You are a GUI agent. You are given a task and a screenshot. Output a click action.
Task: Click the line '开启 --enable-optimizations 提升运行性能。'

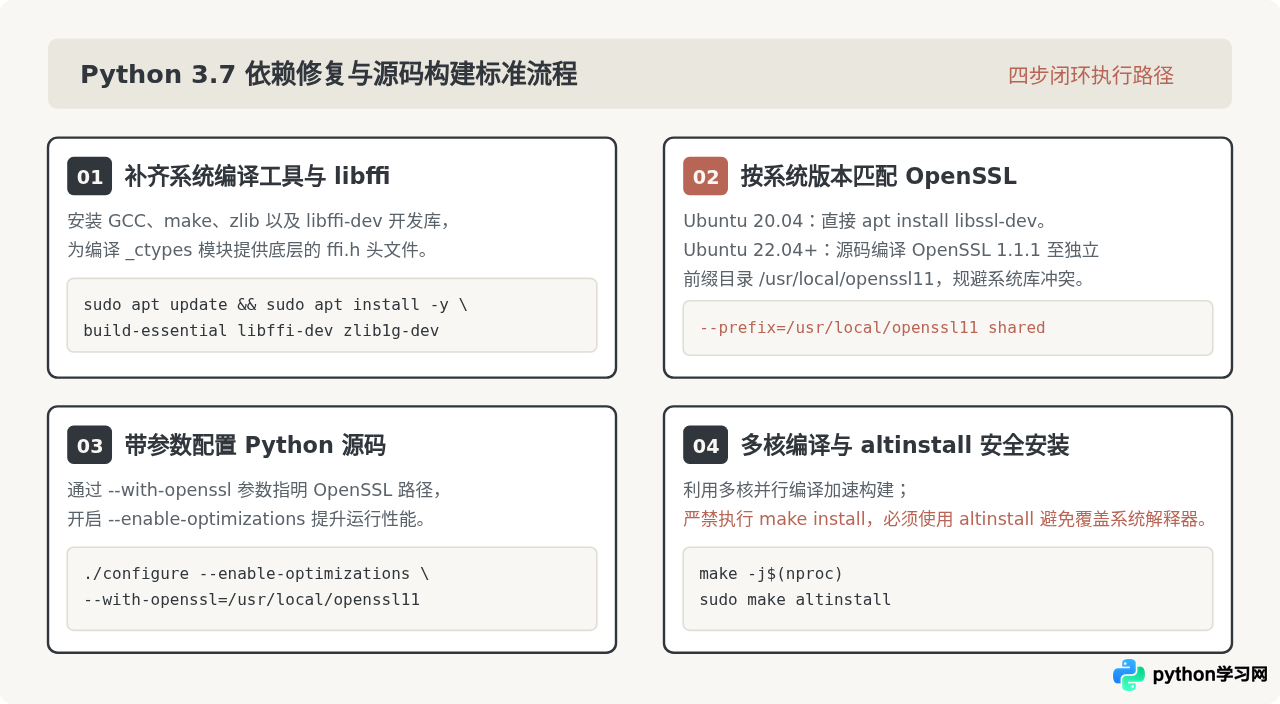tap(247, 518)
